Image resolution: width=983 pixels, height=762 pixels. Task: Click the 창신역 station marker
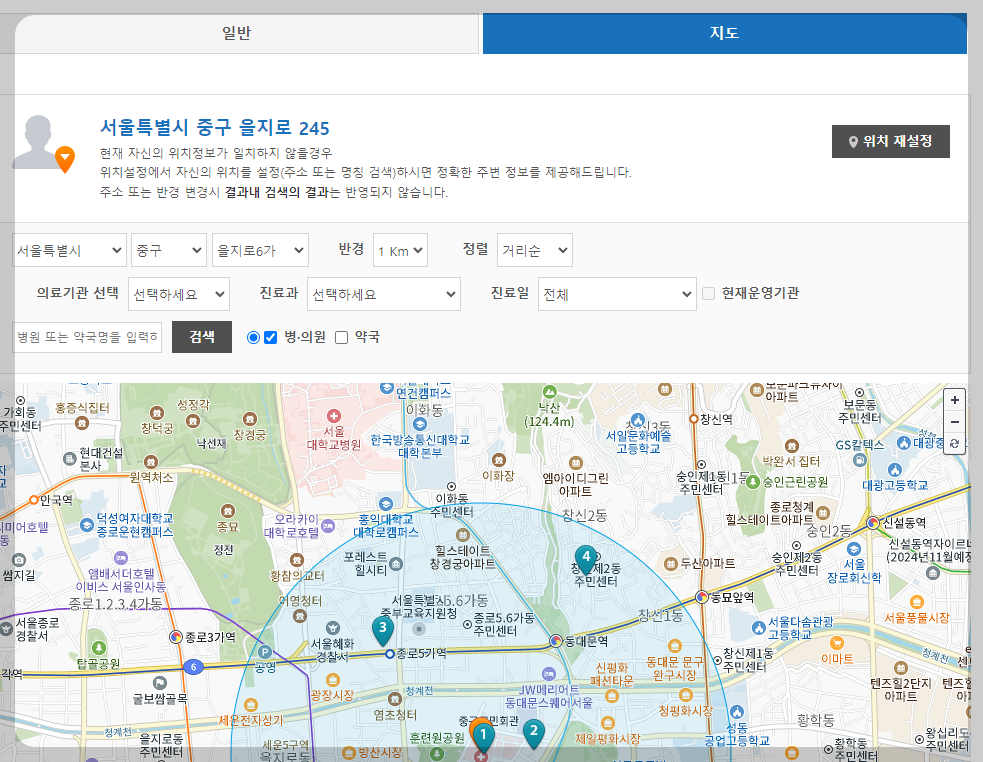tap(693, 419)
